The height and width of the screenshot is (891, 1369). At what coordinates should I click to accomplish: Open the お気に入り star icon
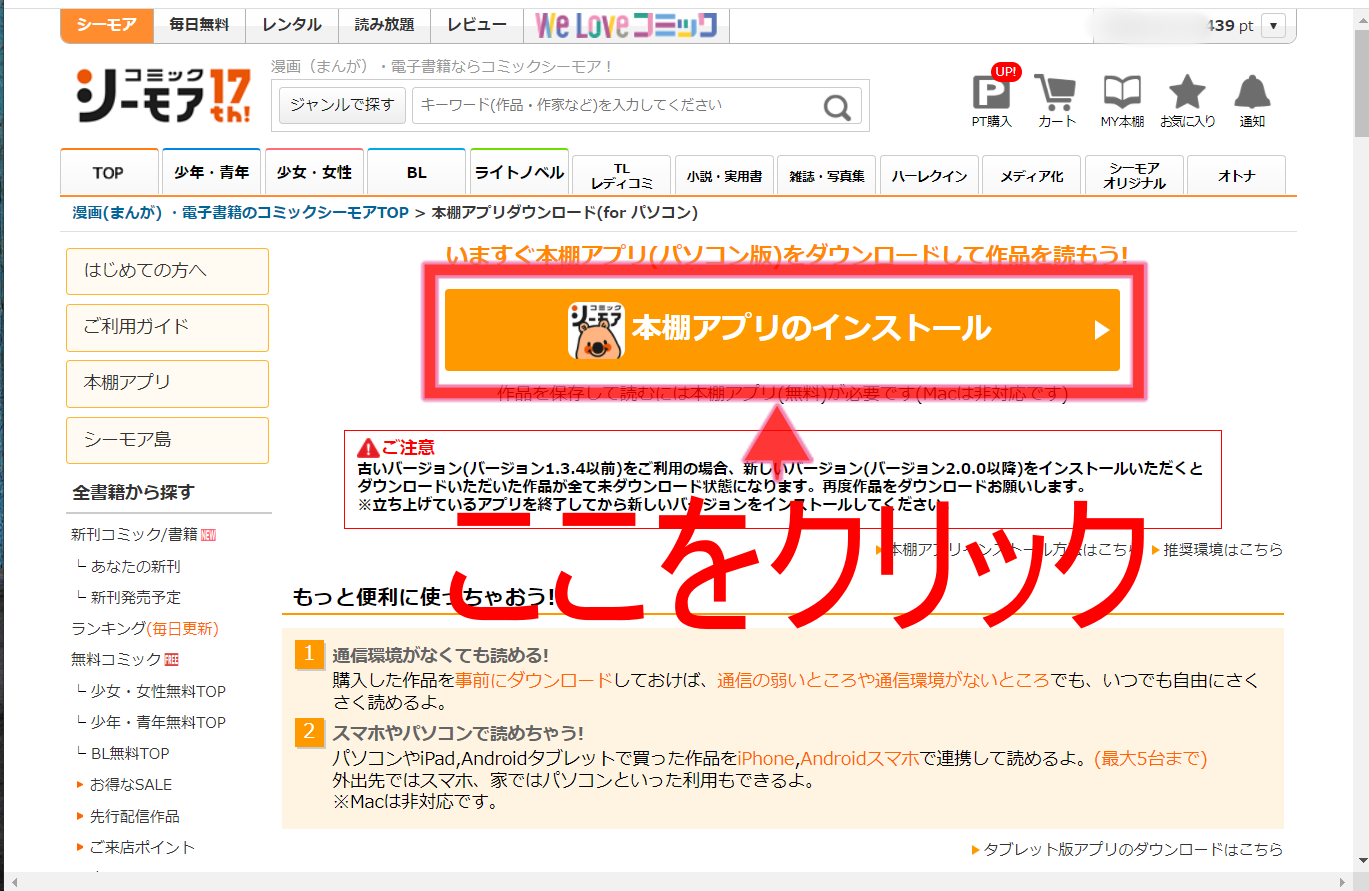pyautogui.click(x=1187, y=100)
